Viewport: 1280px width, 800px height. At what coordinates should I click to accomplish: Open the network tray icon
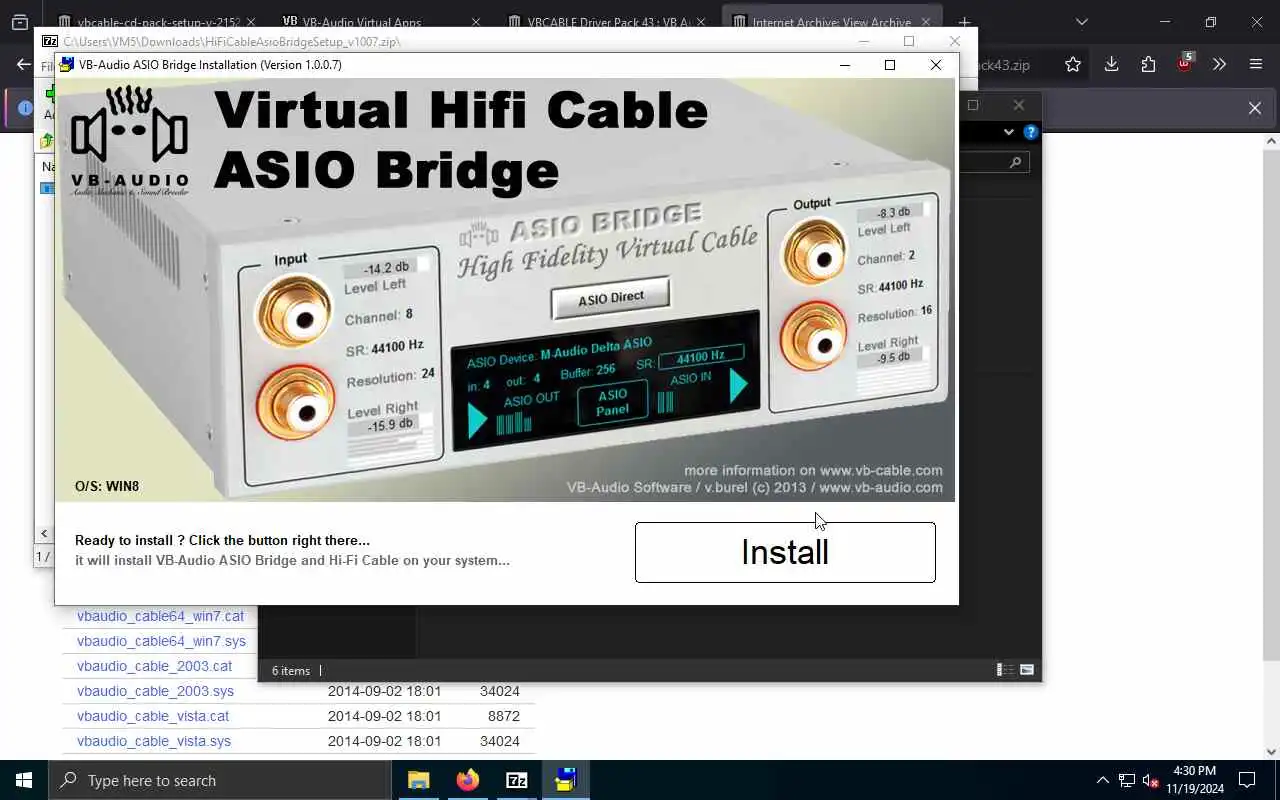coord(1127,780)
